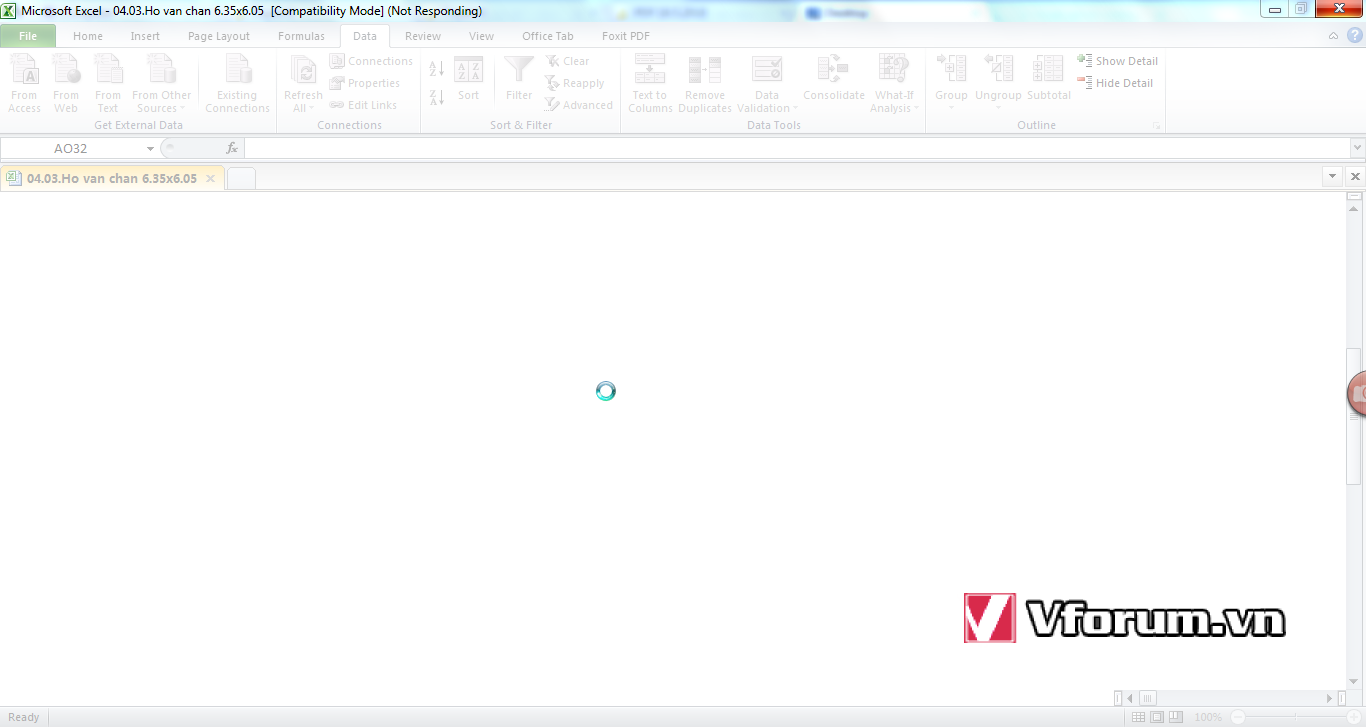Sort ascending A to Z
Screen dimensions: 1366x727
coord(436,69)
